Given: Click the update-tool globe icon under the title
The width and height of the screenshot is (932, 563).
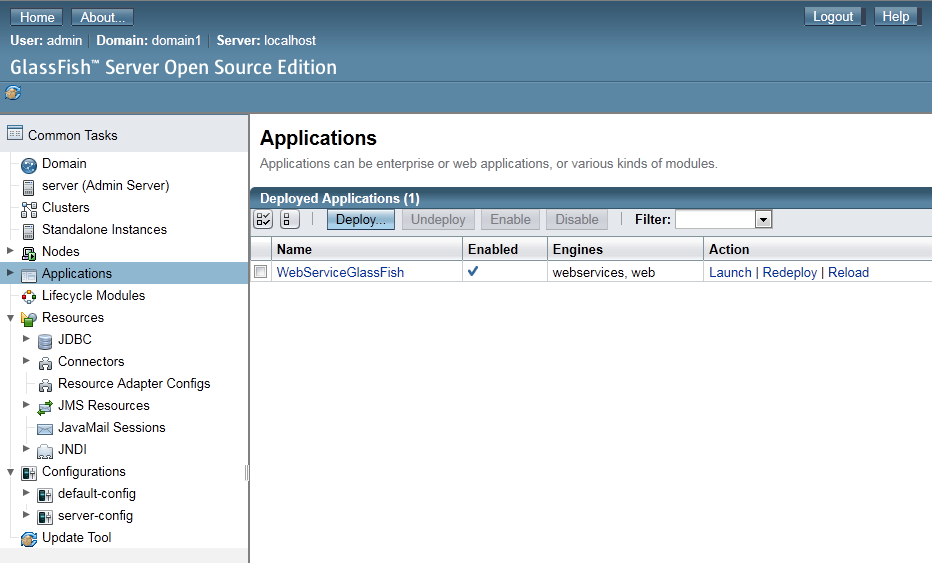Looking at the screenshot, I should pos(13,93).
